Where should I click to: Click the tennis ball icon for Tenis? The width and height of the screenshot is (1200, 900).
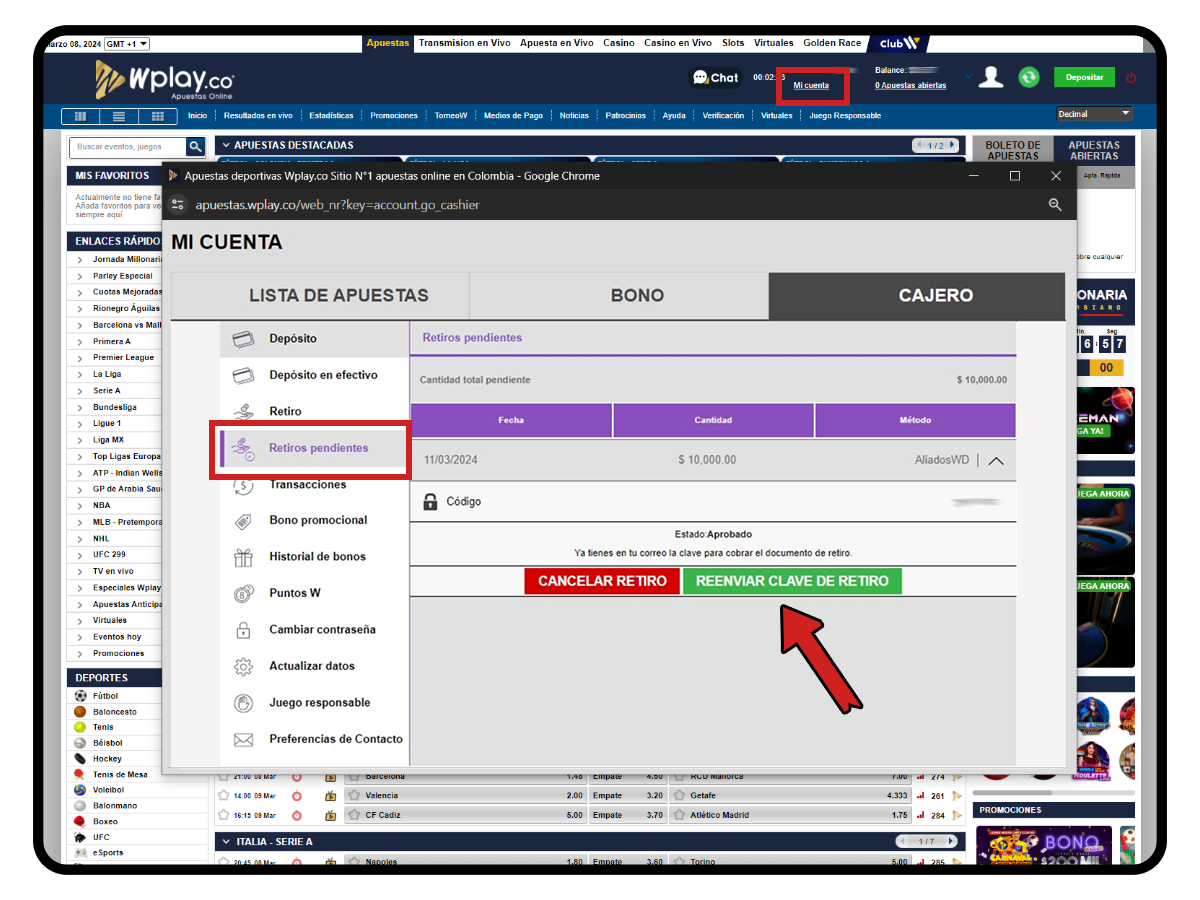[x=80, y=727]
